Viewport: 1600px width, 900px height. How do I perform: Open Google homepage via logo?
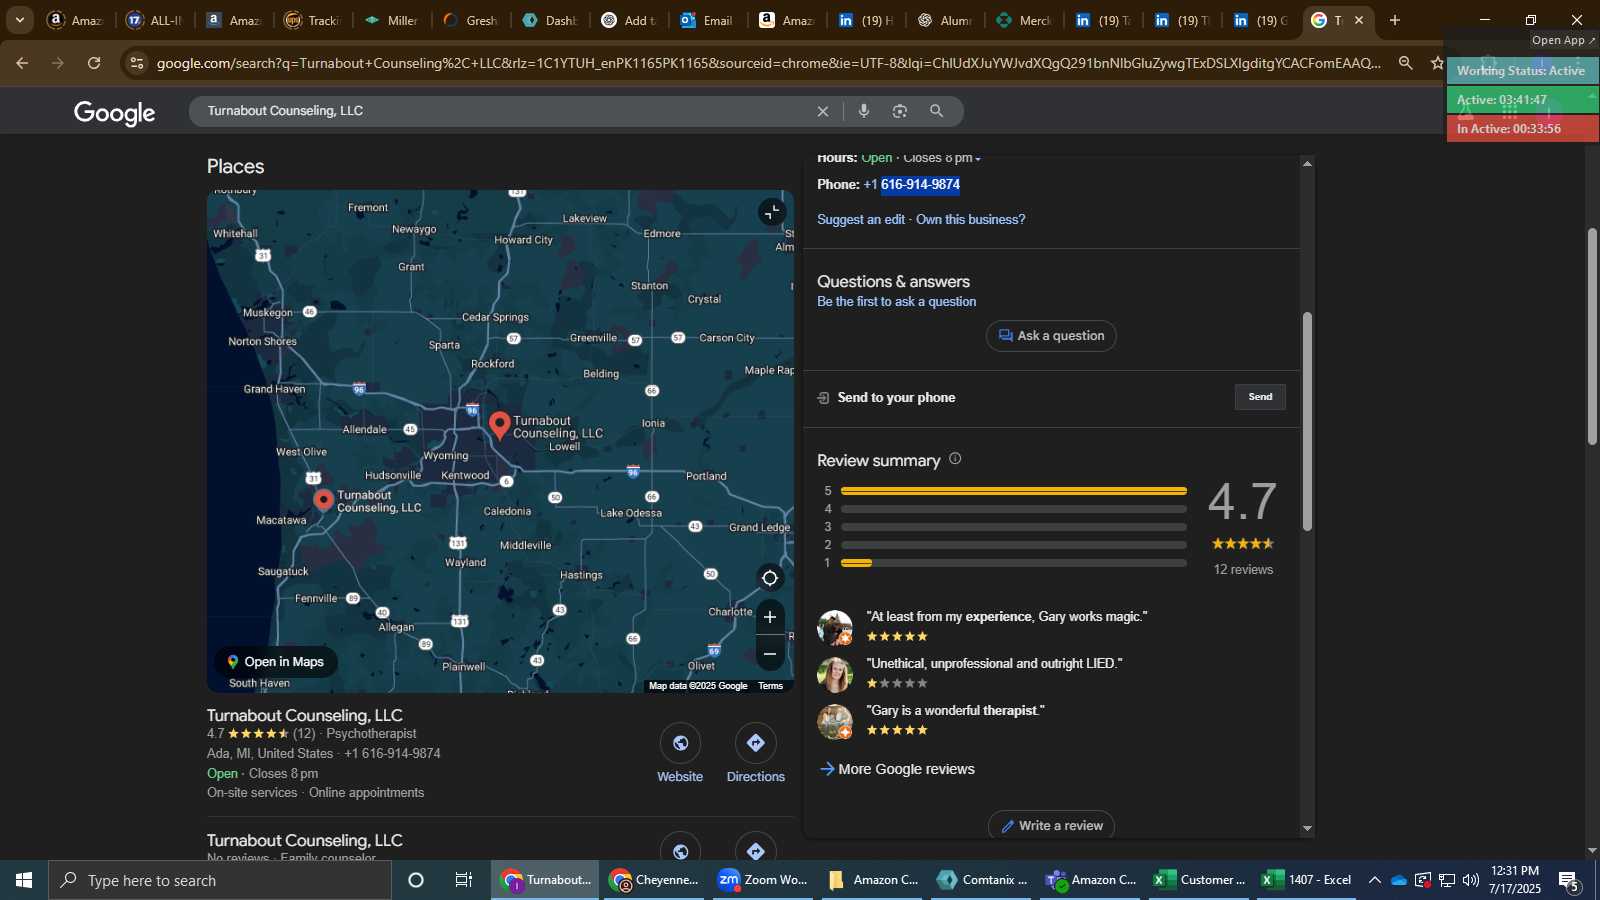point(114,113)
